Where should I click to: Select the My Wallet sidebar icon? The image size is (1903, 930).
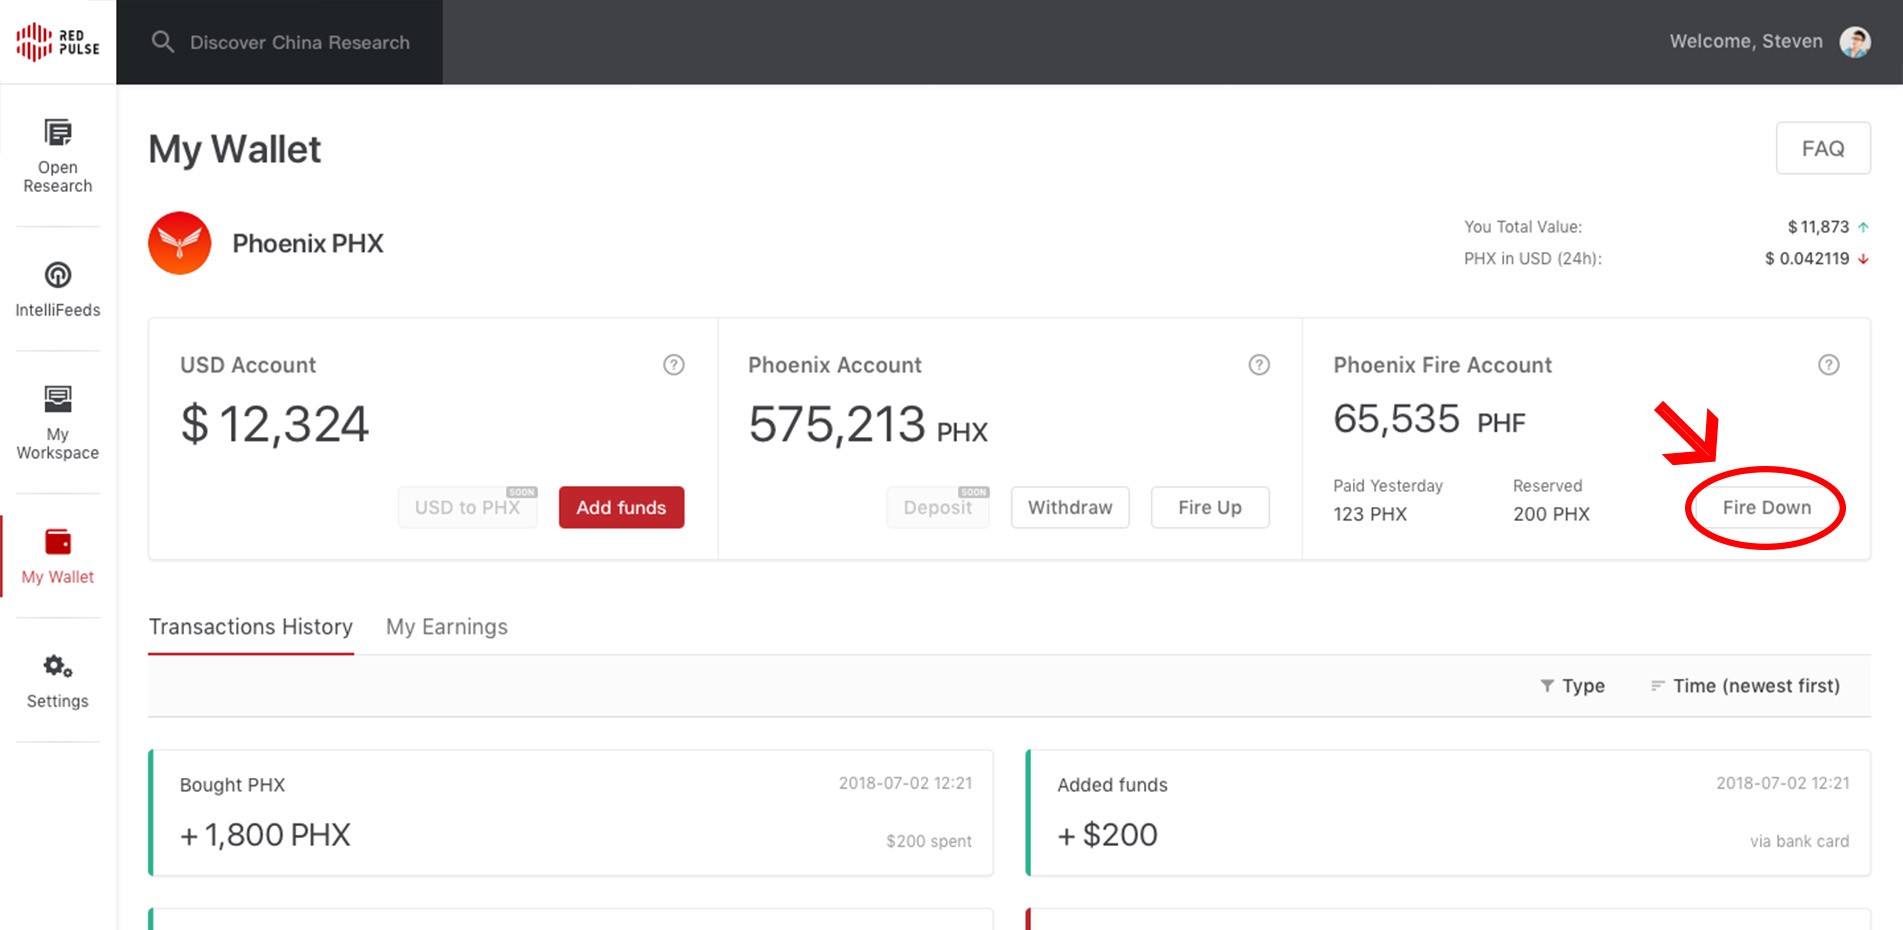click(58, 542)
